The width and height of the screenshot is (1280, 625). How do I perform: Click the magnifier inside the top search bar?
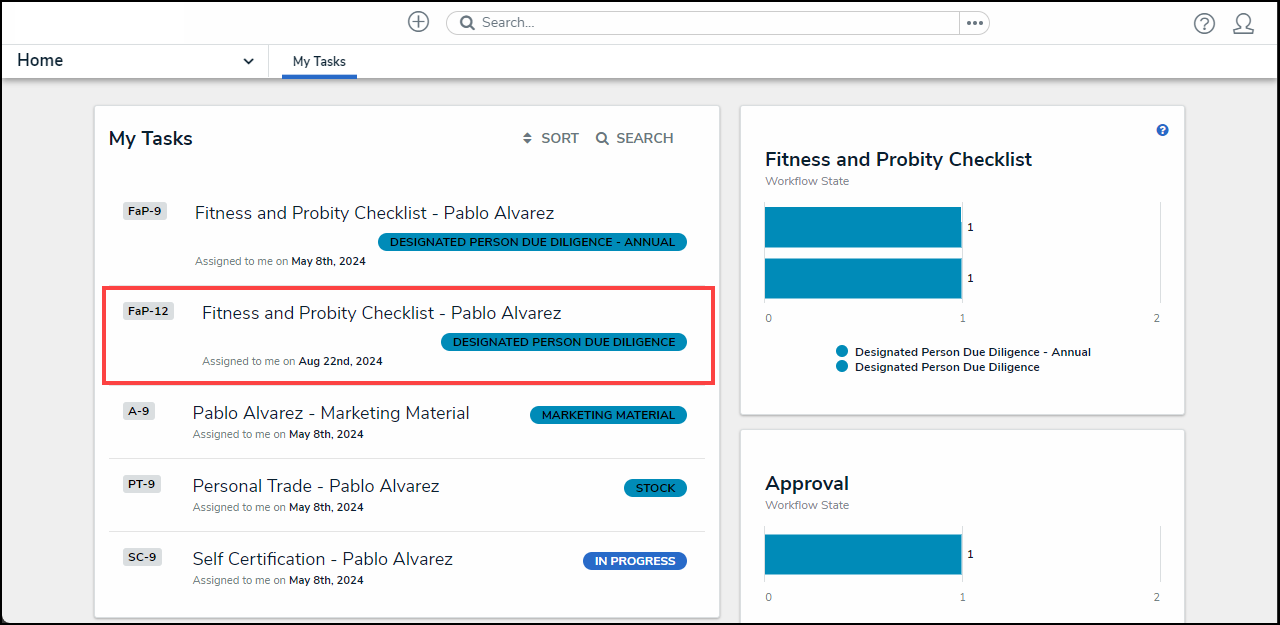(466, 22)
